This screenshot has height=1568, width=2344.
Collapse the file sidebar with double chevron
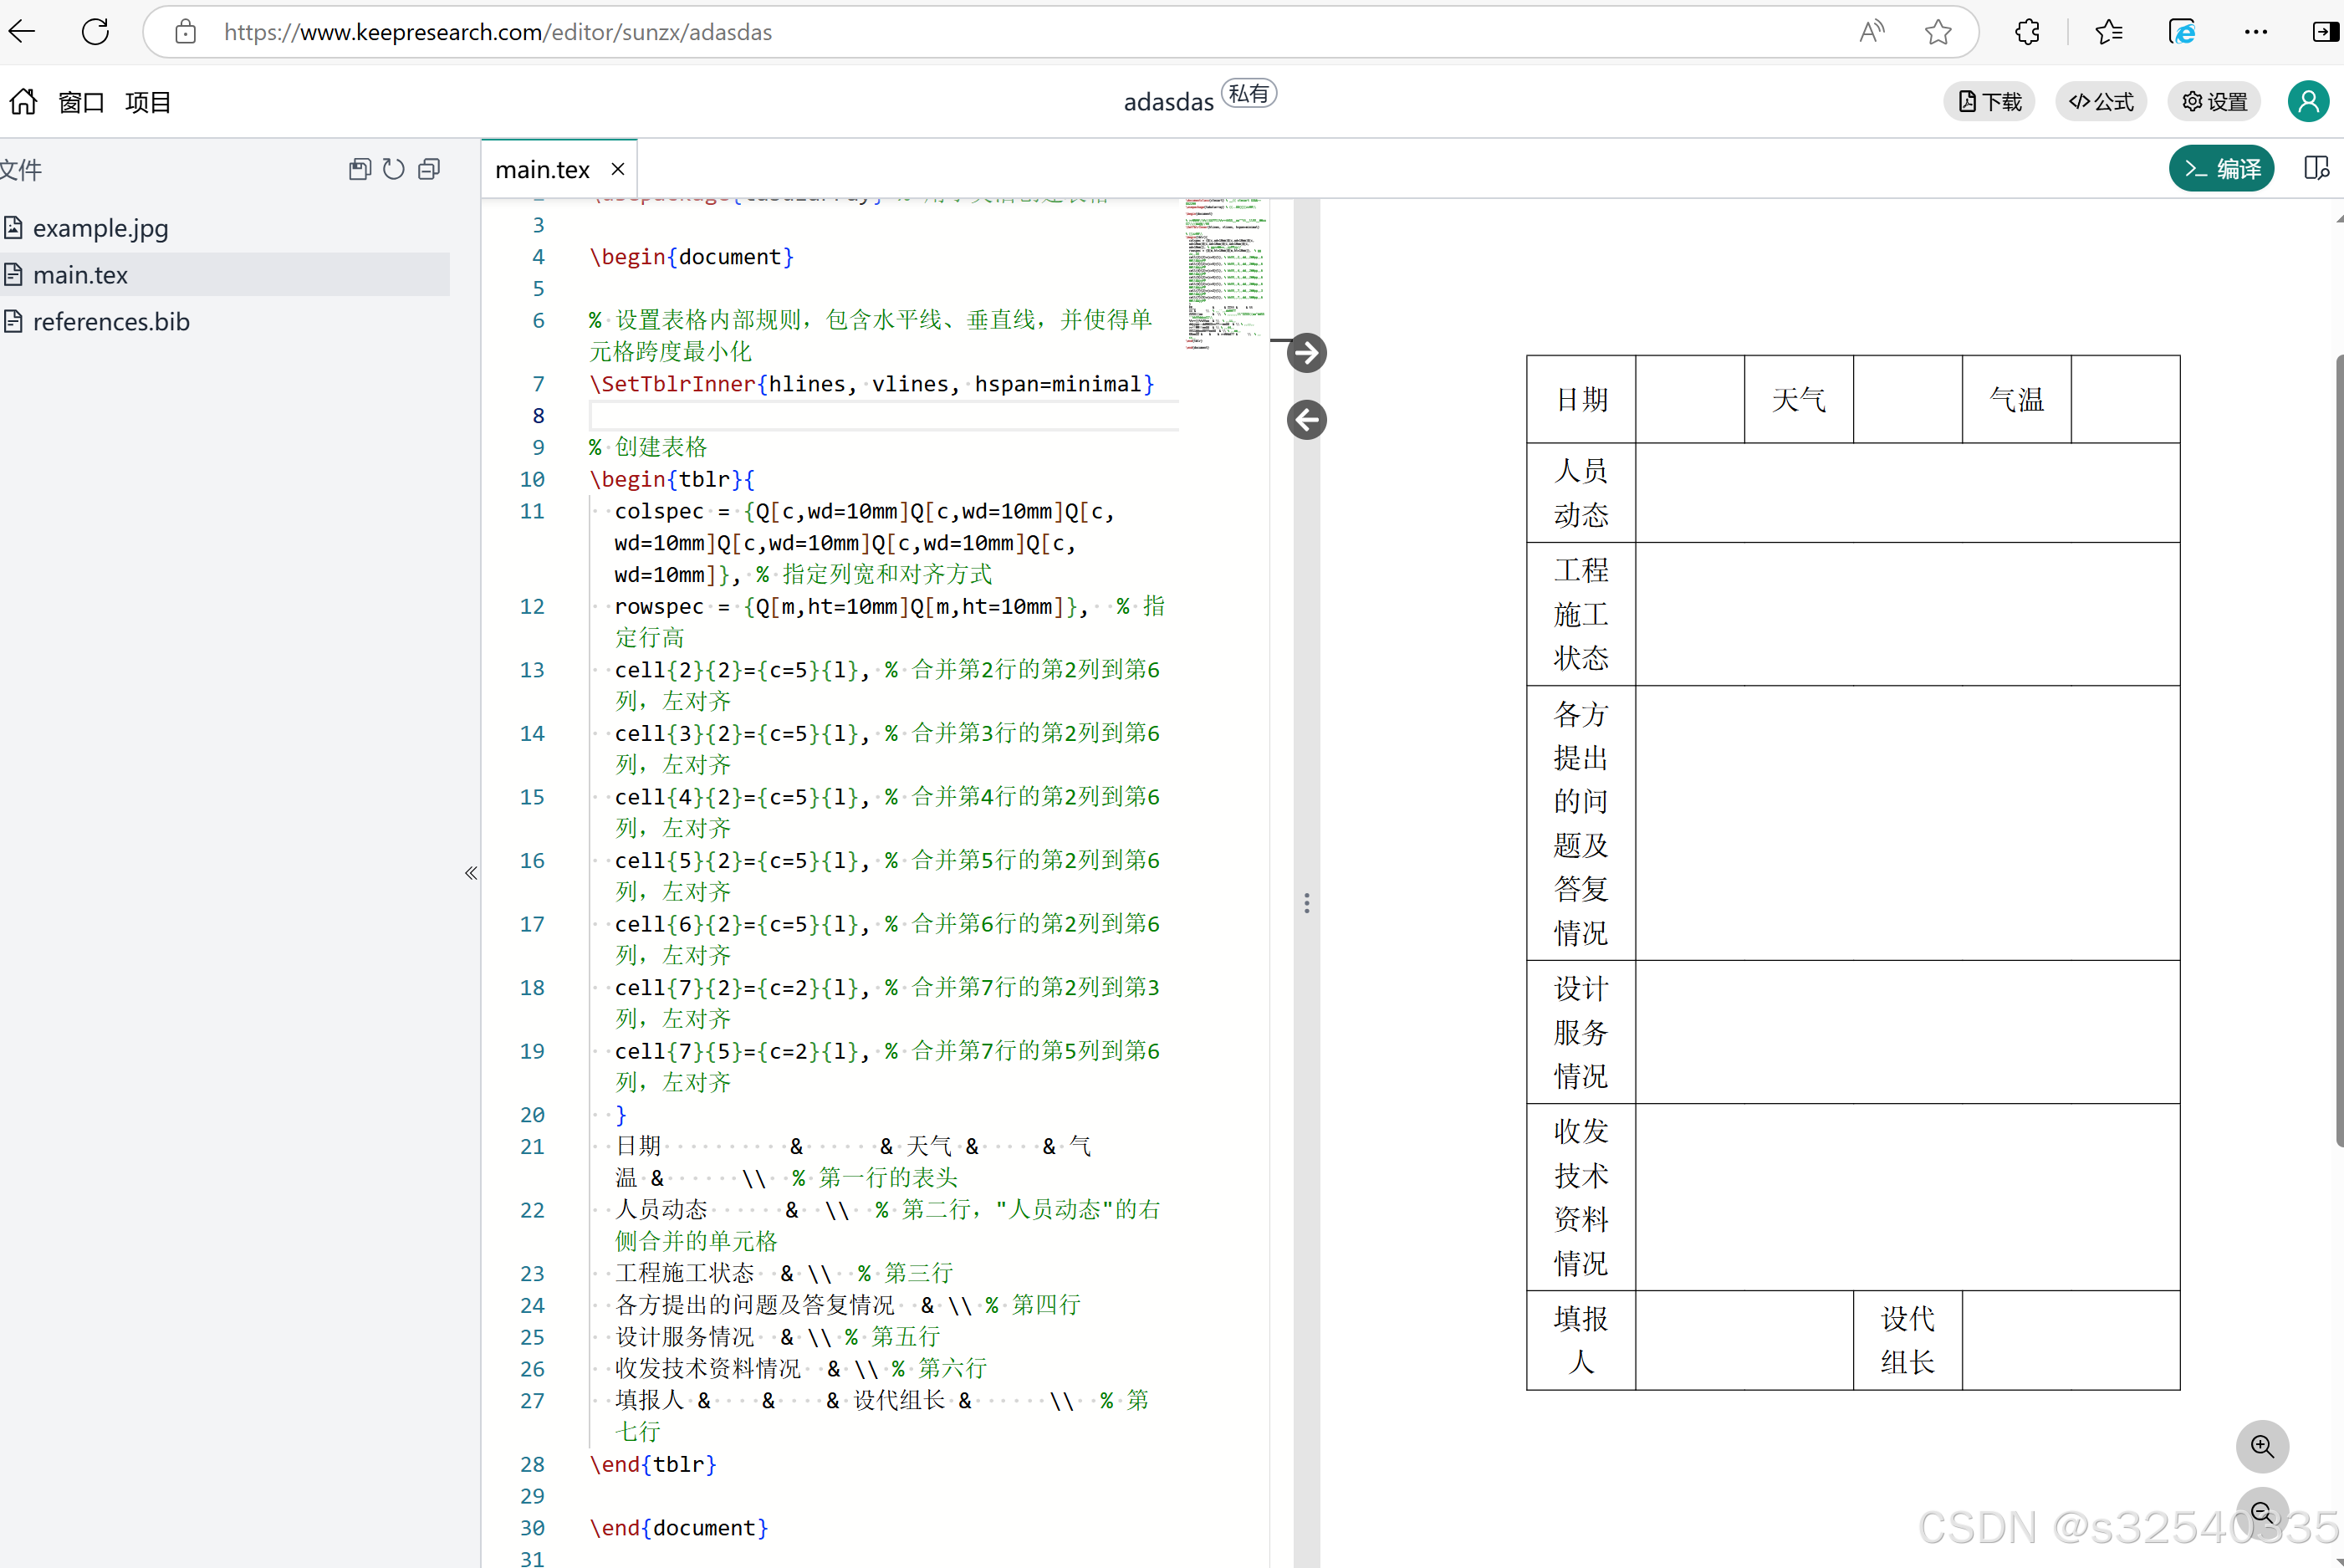[471, 873]
